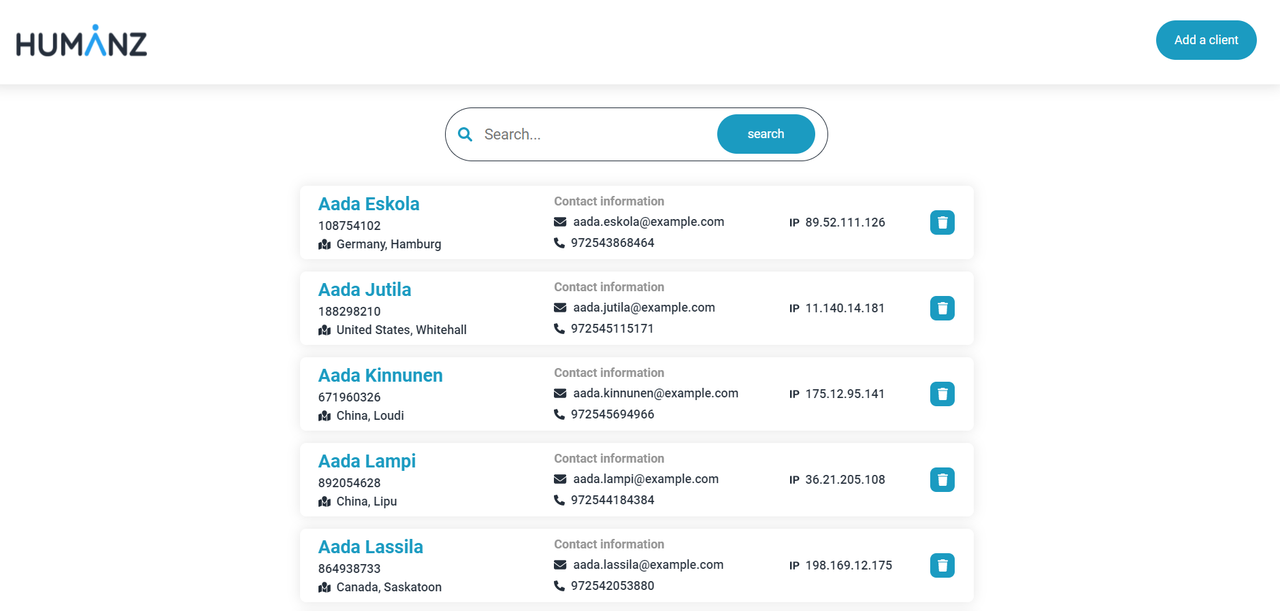Screen dimensions: 1280x611
Task: Open the Aada Jutila client name
Action: click(x=365, y=290)
